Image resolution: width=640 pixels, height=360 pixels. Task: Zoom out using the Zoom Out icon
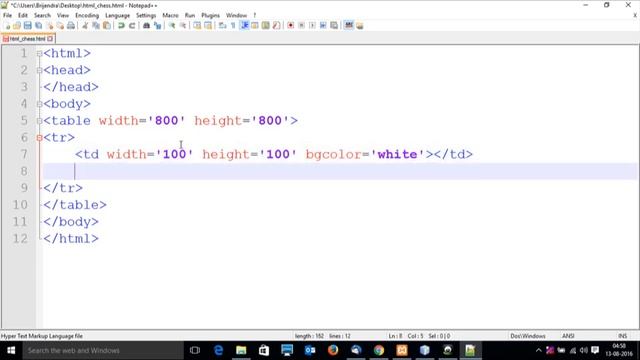[x=183, y=25]
